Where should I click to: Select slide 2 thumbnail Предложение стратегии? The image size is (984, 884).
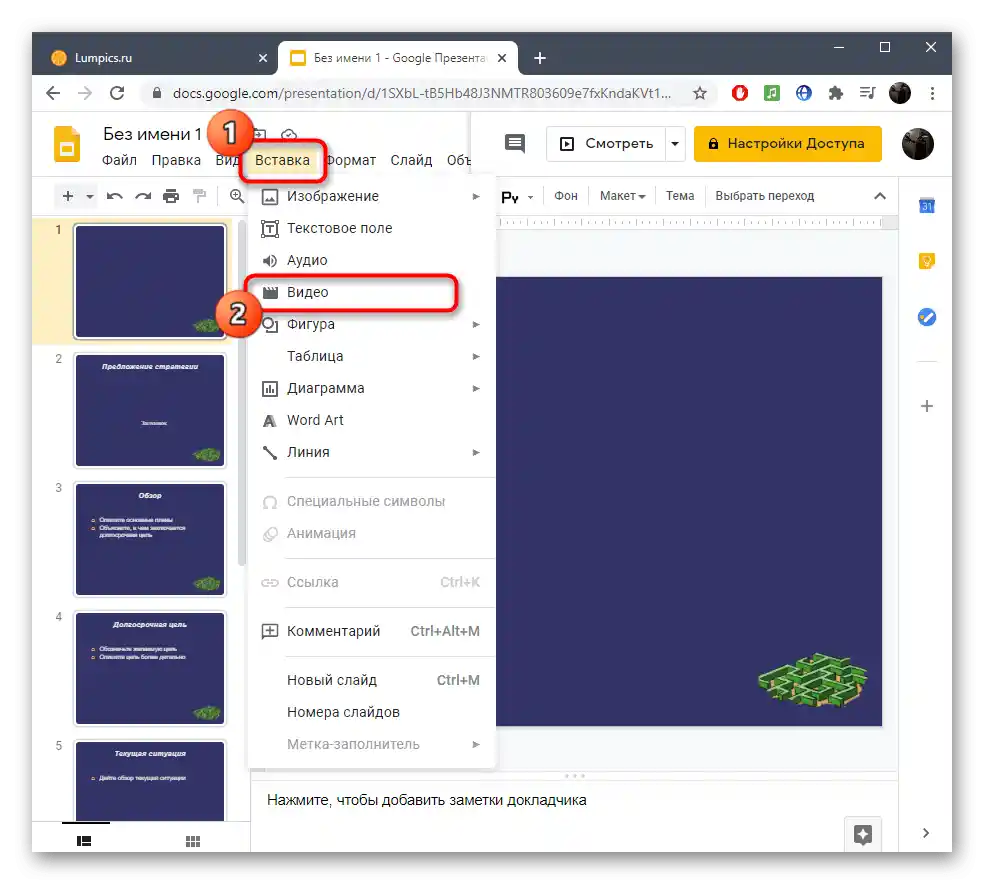[x=150, y=410]
